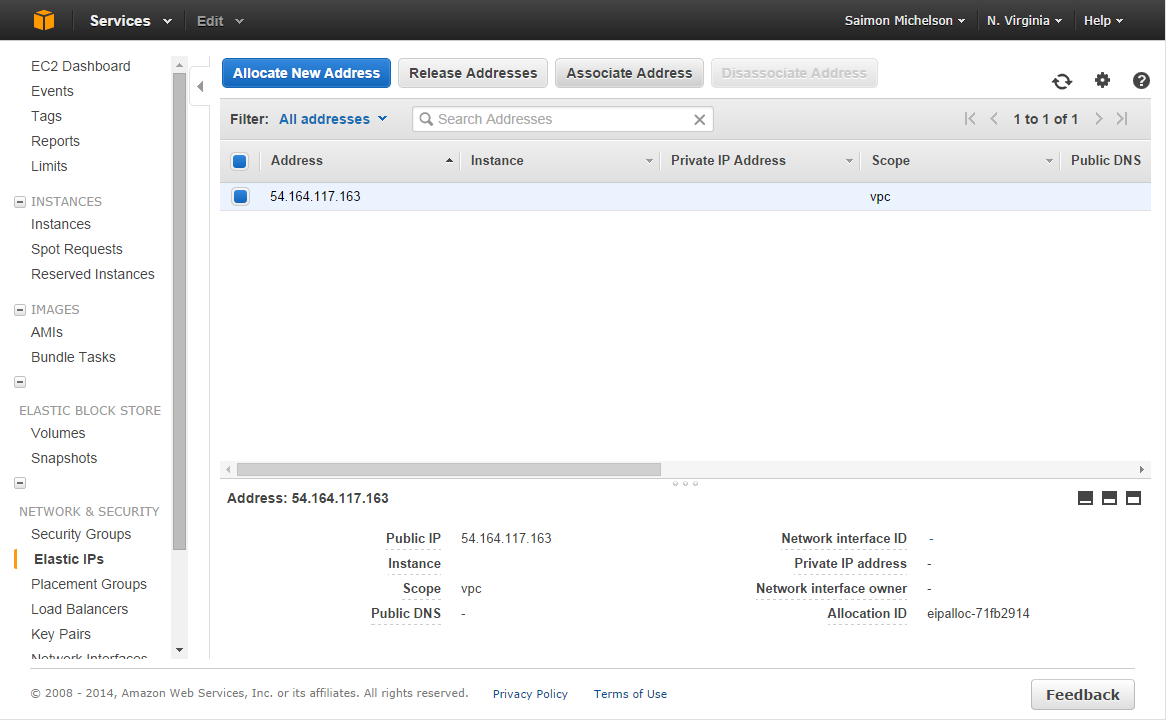Toggle checkbox for 54.164.117.163 row
This screenshot has width=1166, height=720.
240,196
